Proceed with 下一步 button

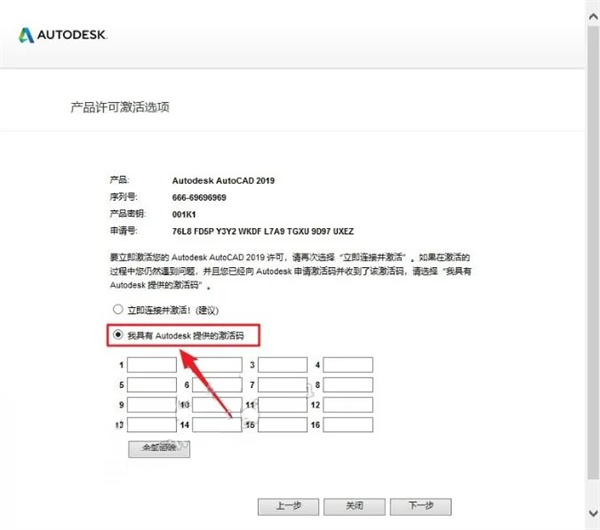tap(421, 506)
